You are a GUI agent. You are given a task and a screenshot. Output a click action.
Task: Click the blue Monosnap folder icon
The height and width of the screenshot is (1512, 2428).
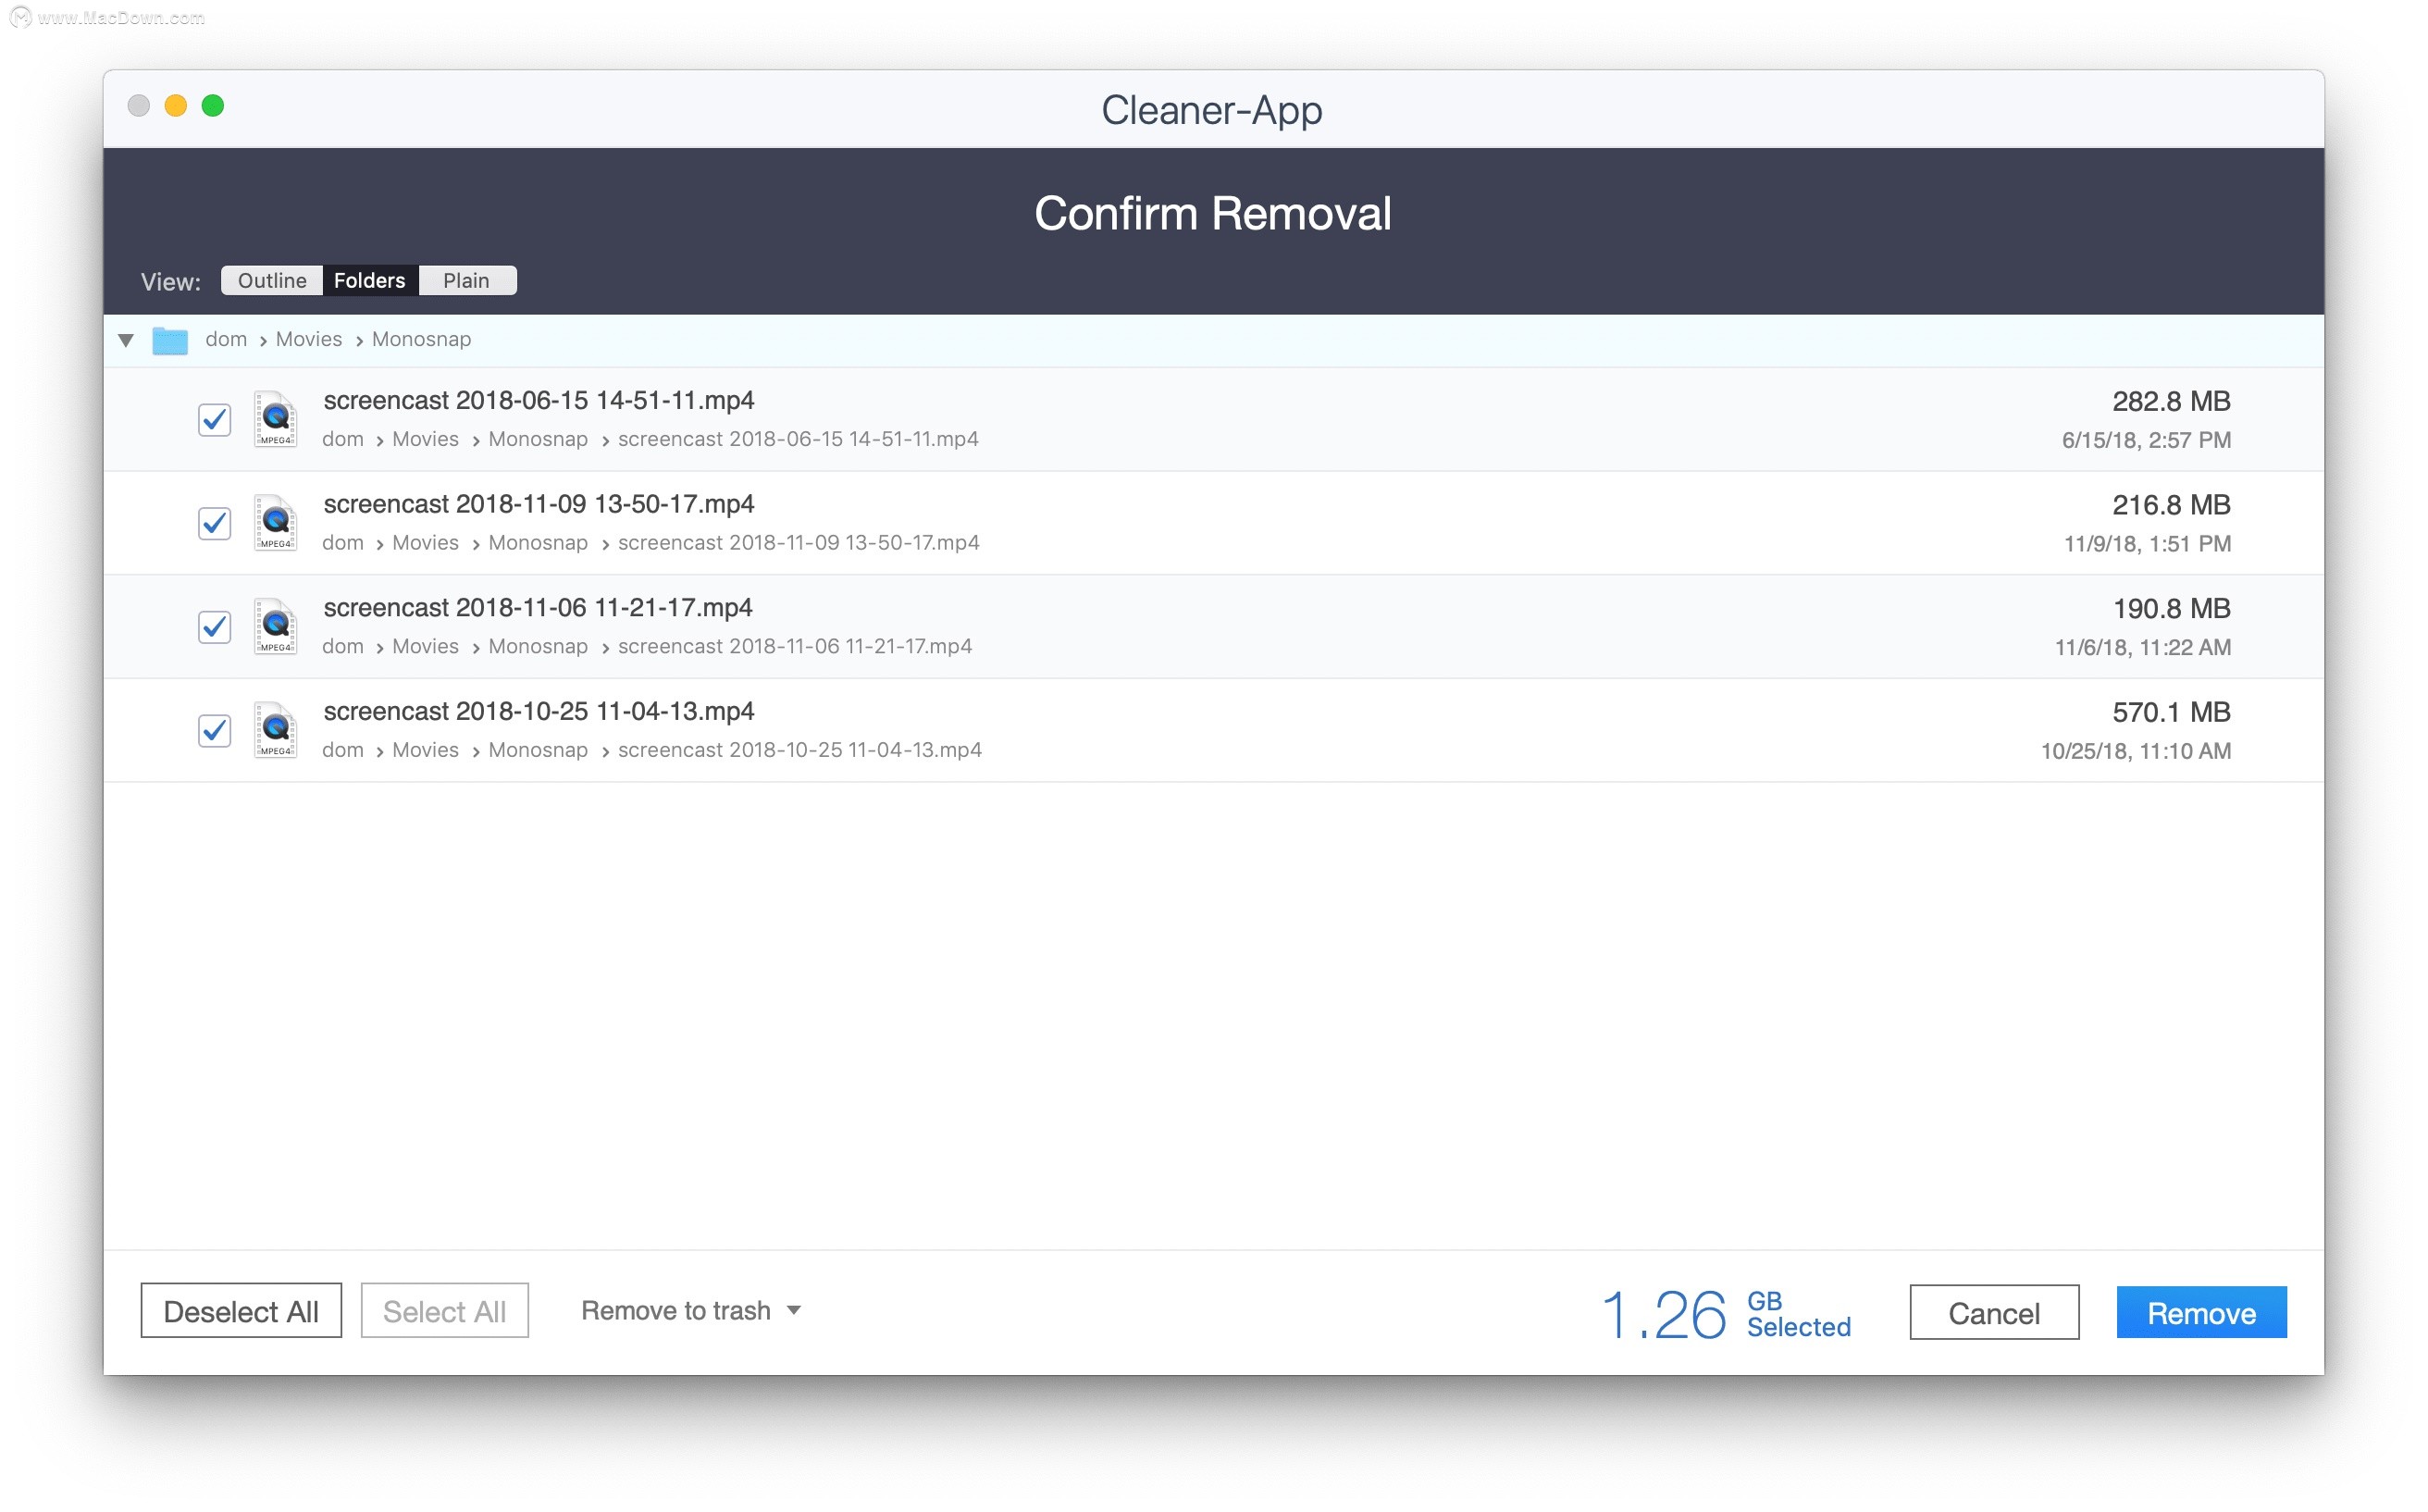click(x=170, y=340)
